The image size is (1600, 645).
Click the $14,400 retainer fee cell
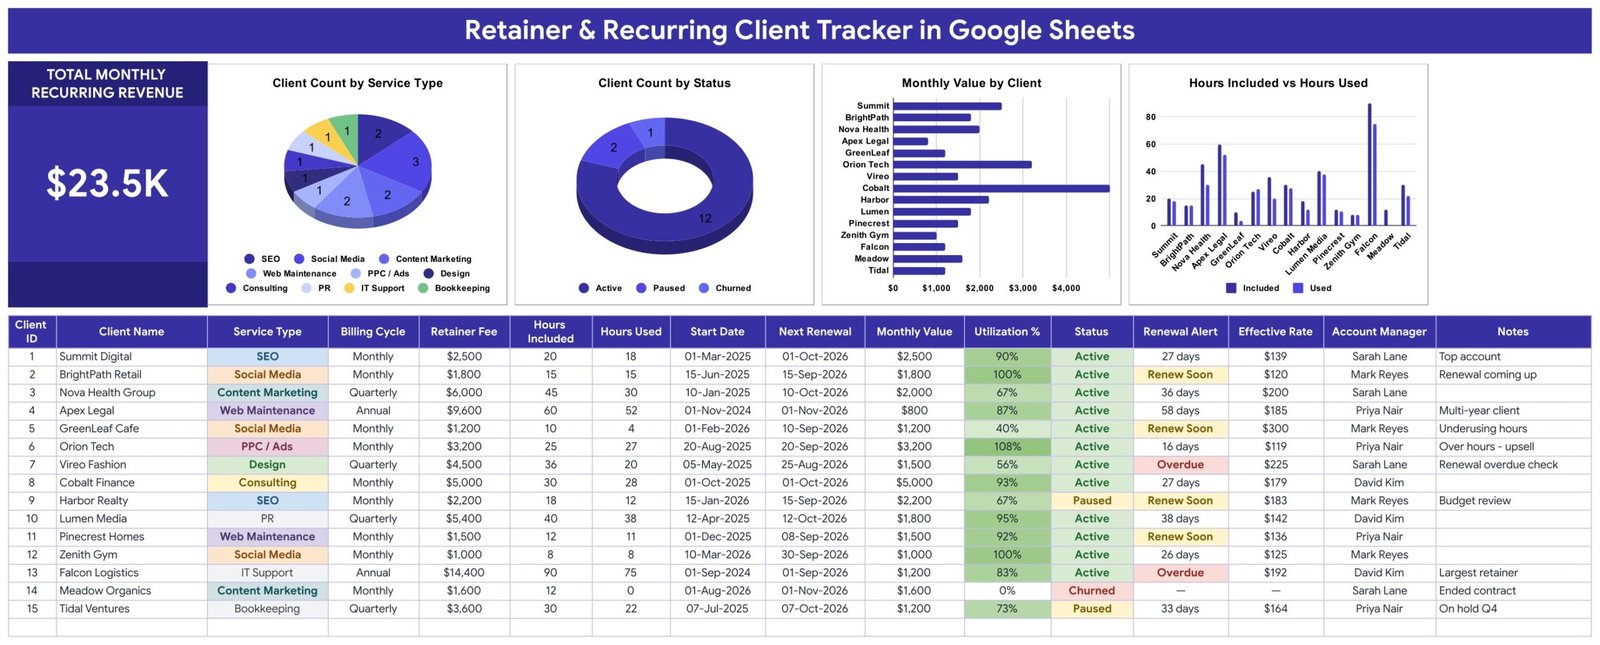click(x=464, y=573)
